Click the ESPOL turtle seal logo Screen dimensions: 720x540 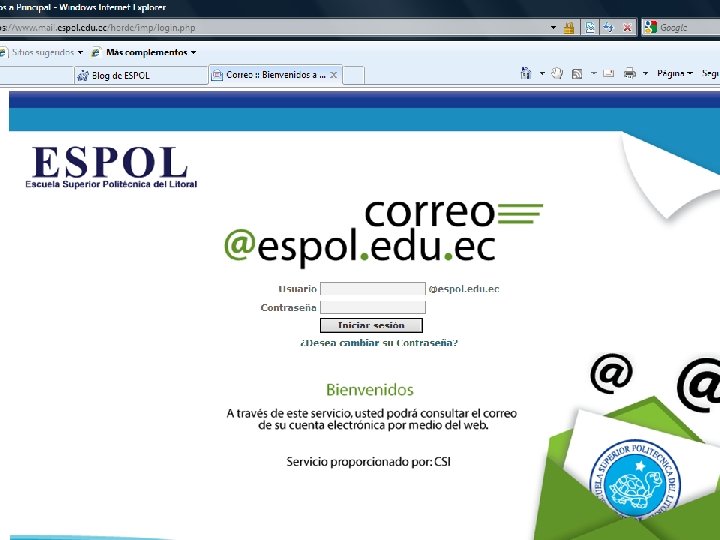point(636,480)
